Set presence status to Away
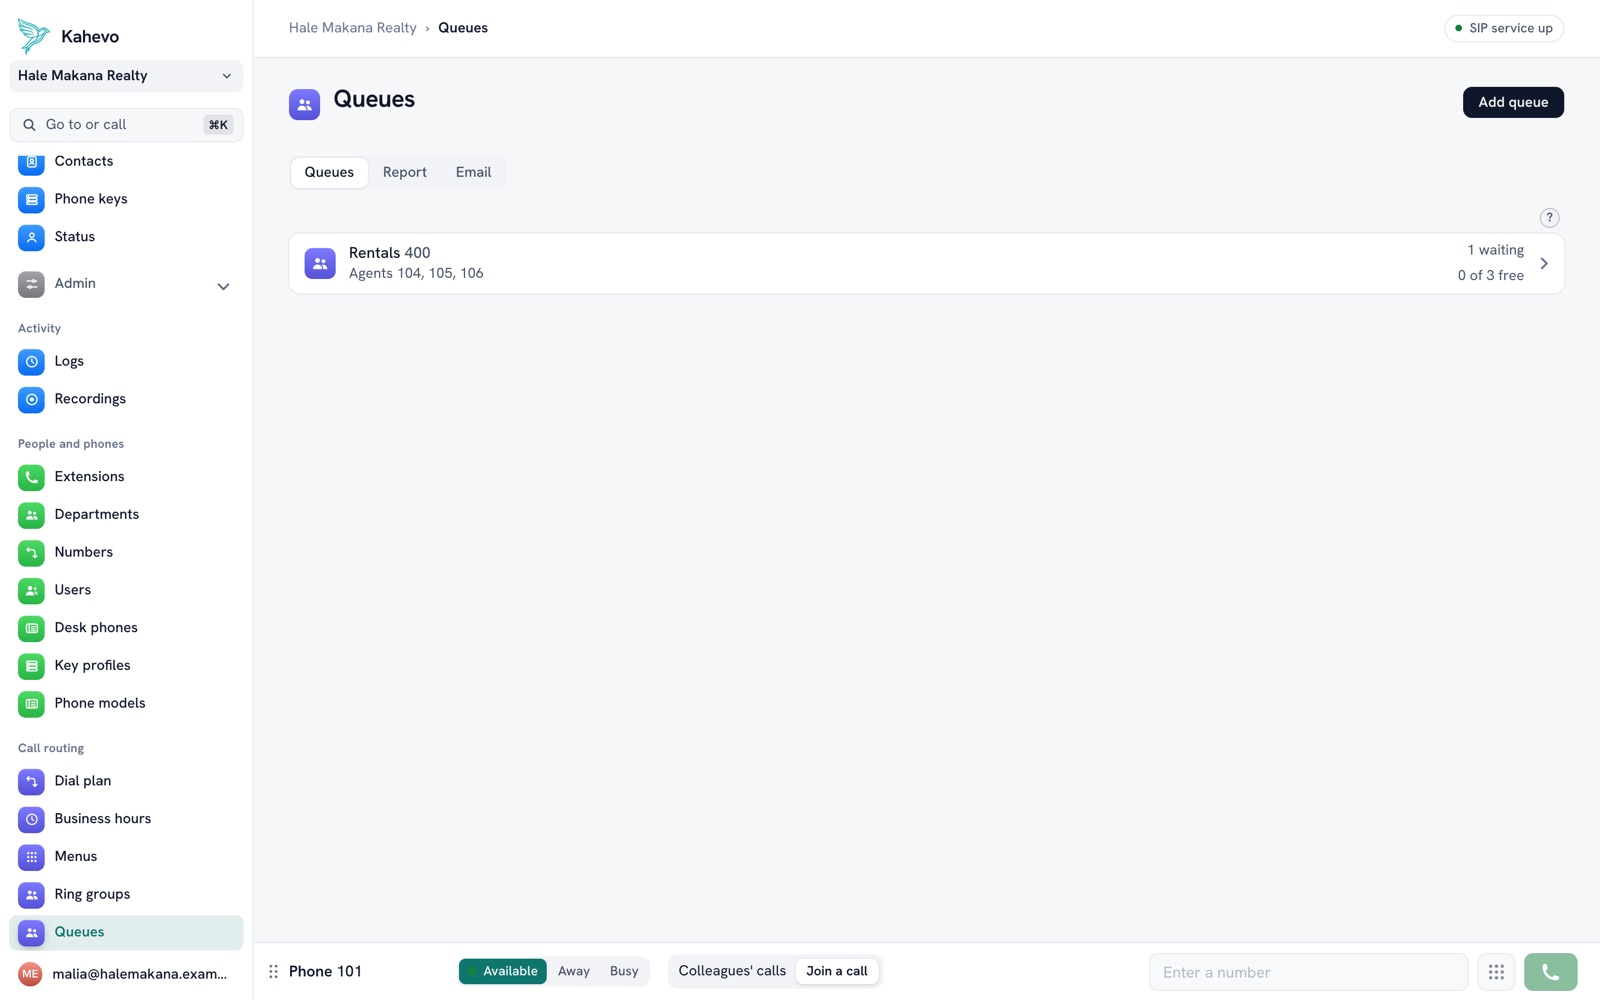 (574, 971)
